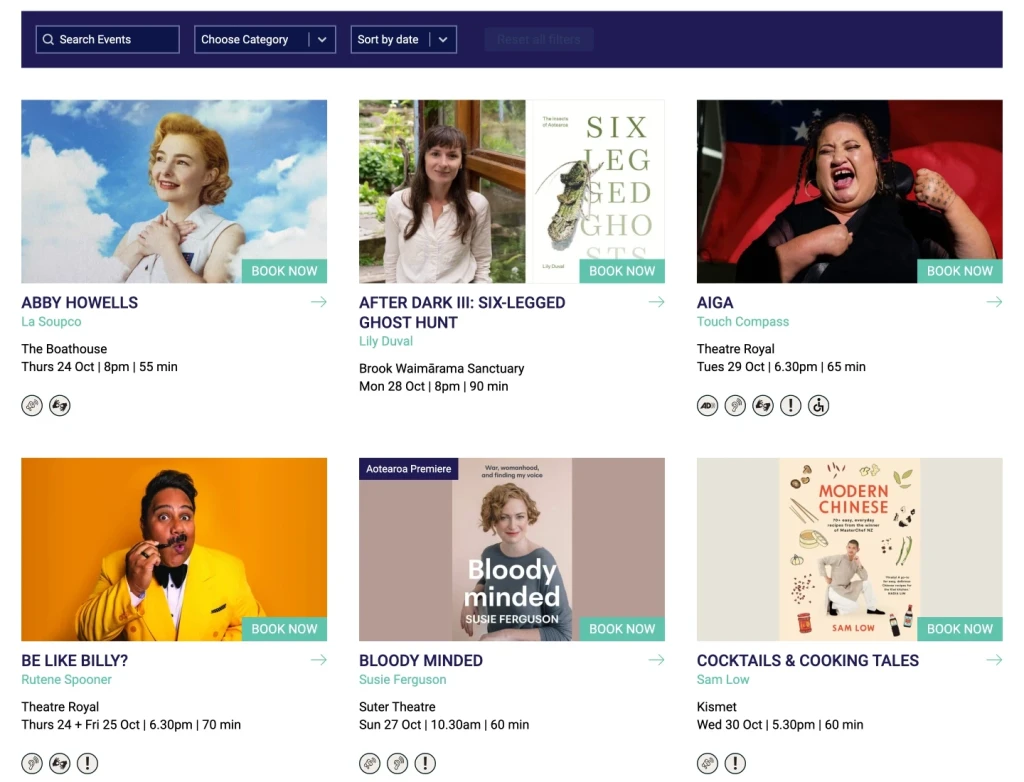Click the content warning icon under Be Like Billy?
The height and width of the screenshot is (782, 1024).
(88, 764)
